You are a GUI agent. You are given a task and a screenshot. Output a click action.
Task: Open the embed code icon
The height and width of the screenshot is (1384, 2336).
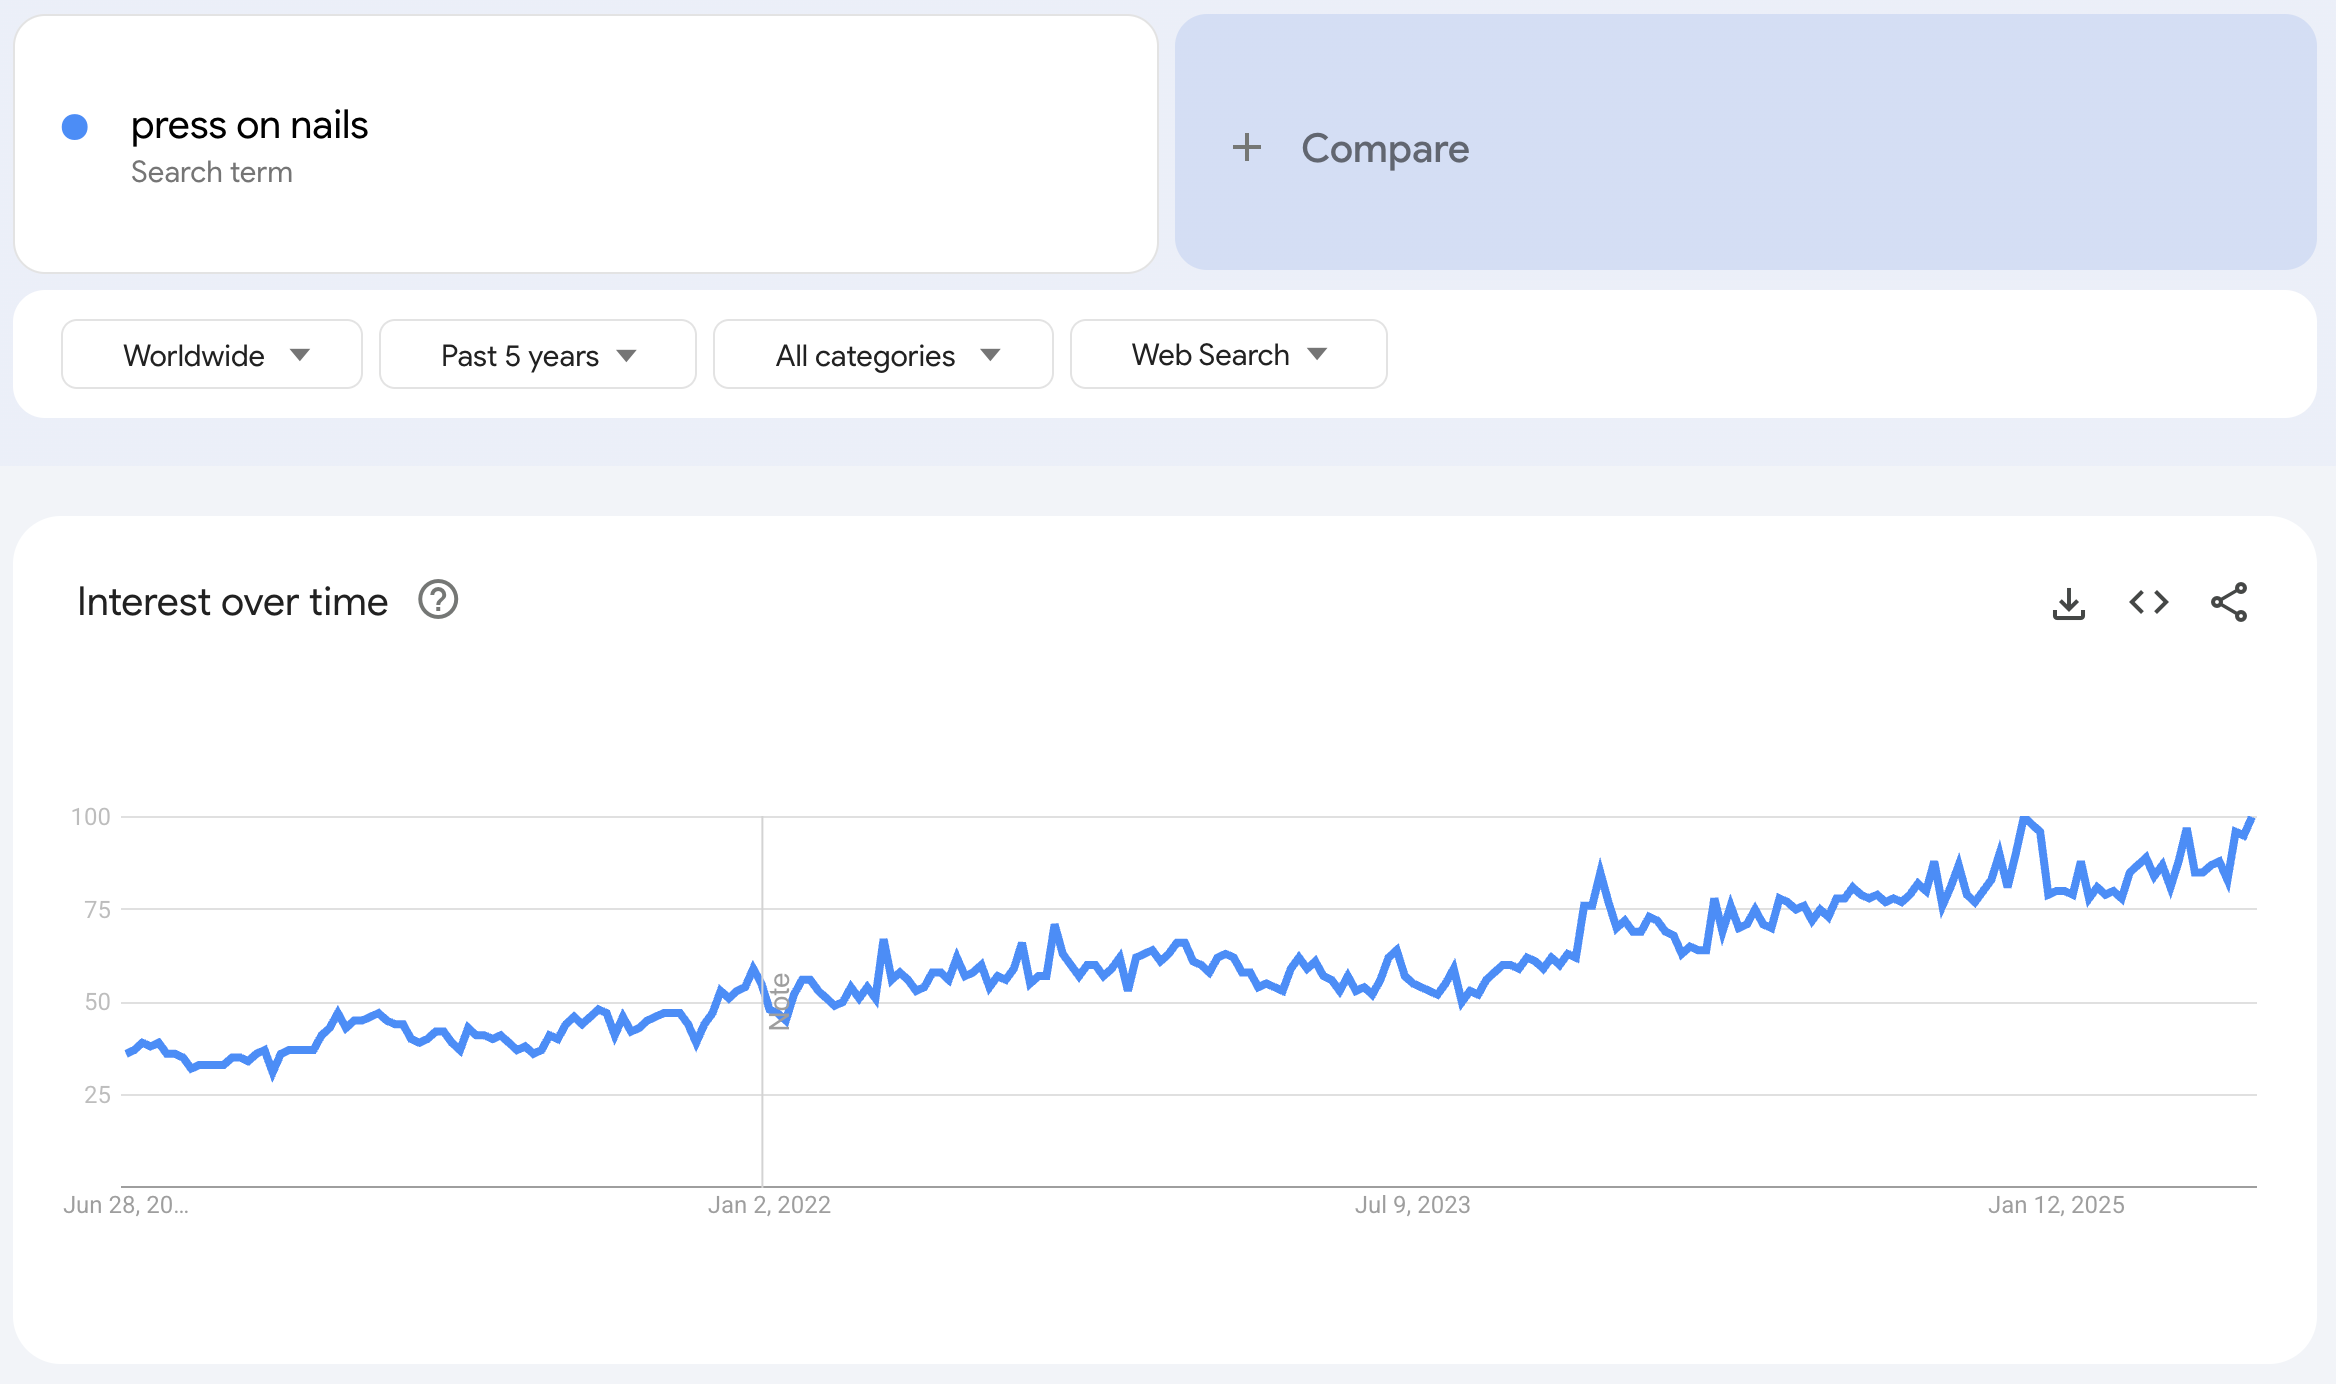tap(2148, 602)
